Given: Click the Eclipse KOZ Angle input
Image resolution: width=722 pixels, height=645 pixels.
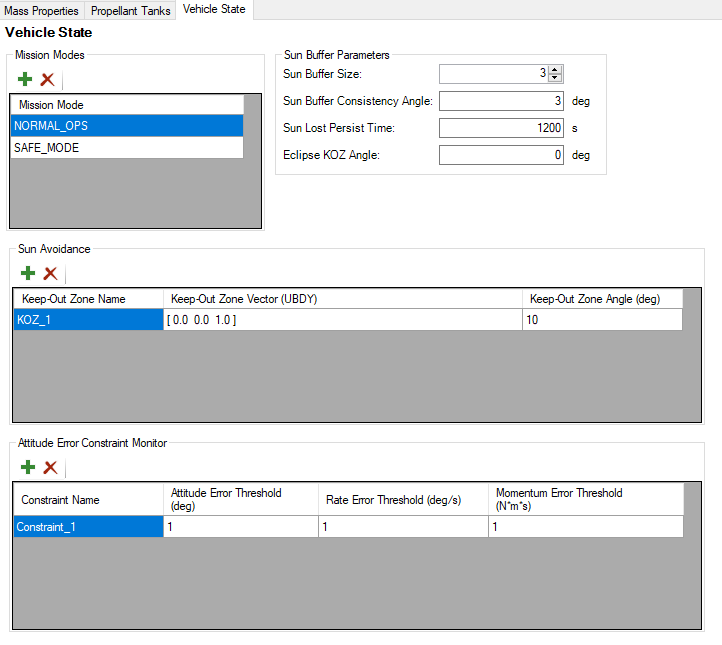Looking at the screenshot, I should coord(500,155).
